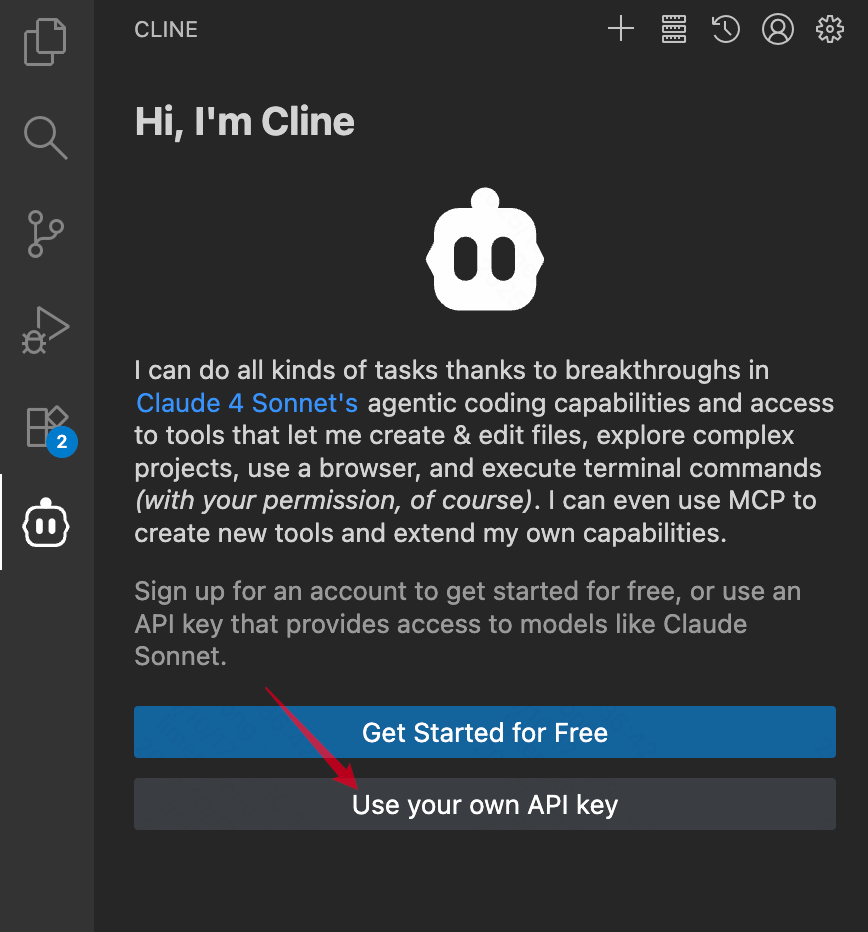Click the CLINE panel title
The height and width of the screenshot is (932, 868).
(166, 29)
